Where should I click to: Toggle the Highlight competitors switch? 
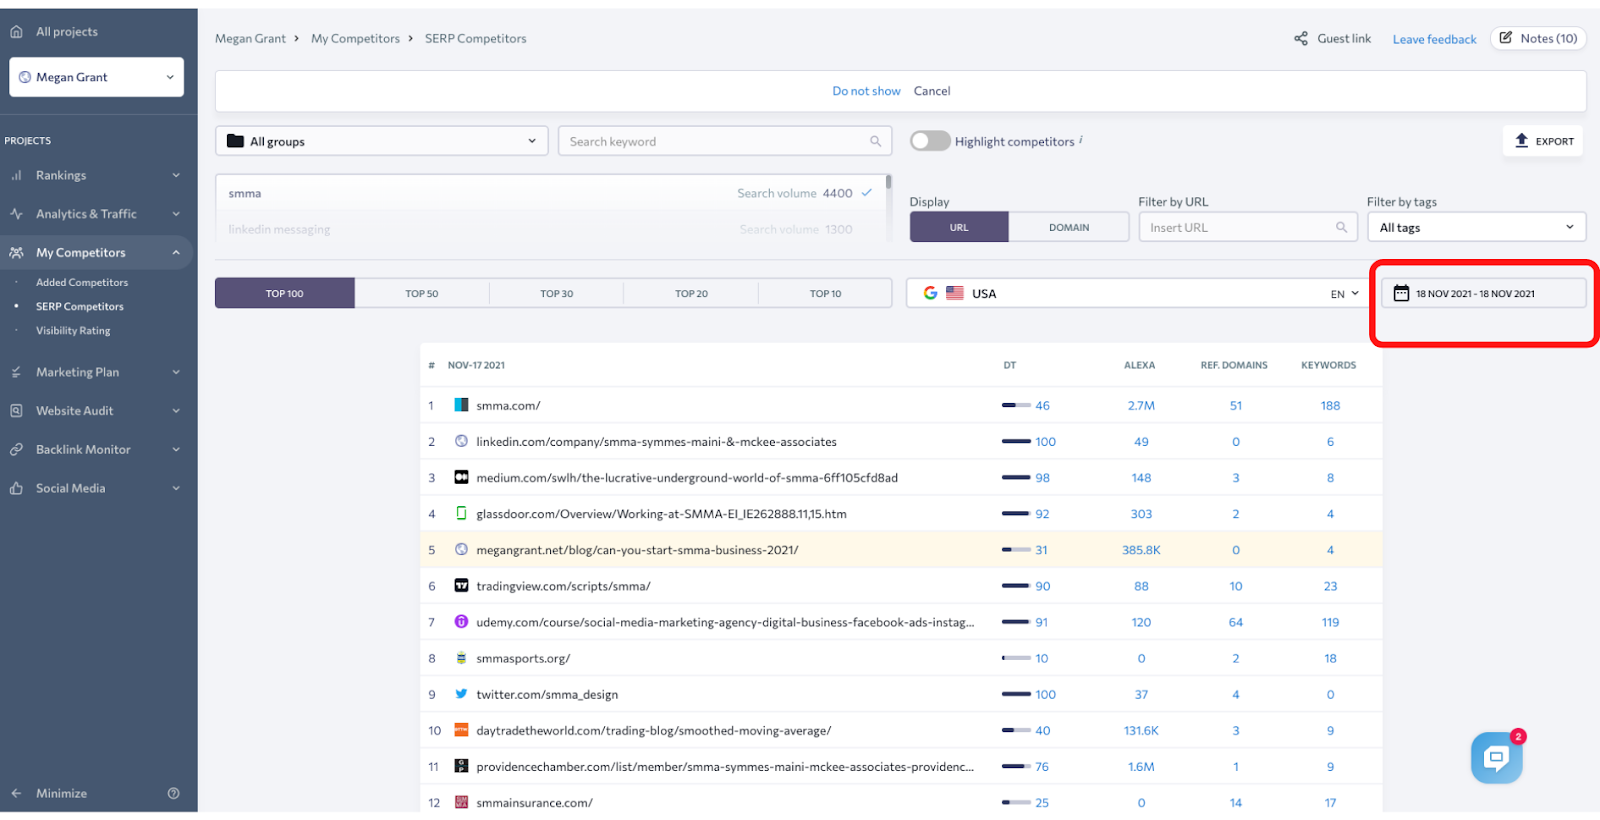pyautogui.click(x=930, y=141)
